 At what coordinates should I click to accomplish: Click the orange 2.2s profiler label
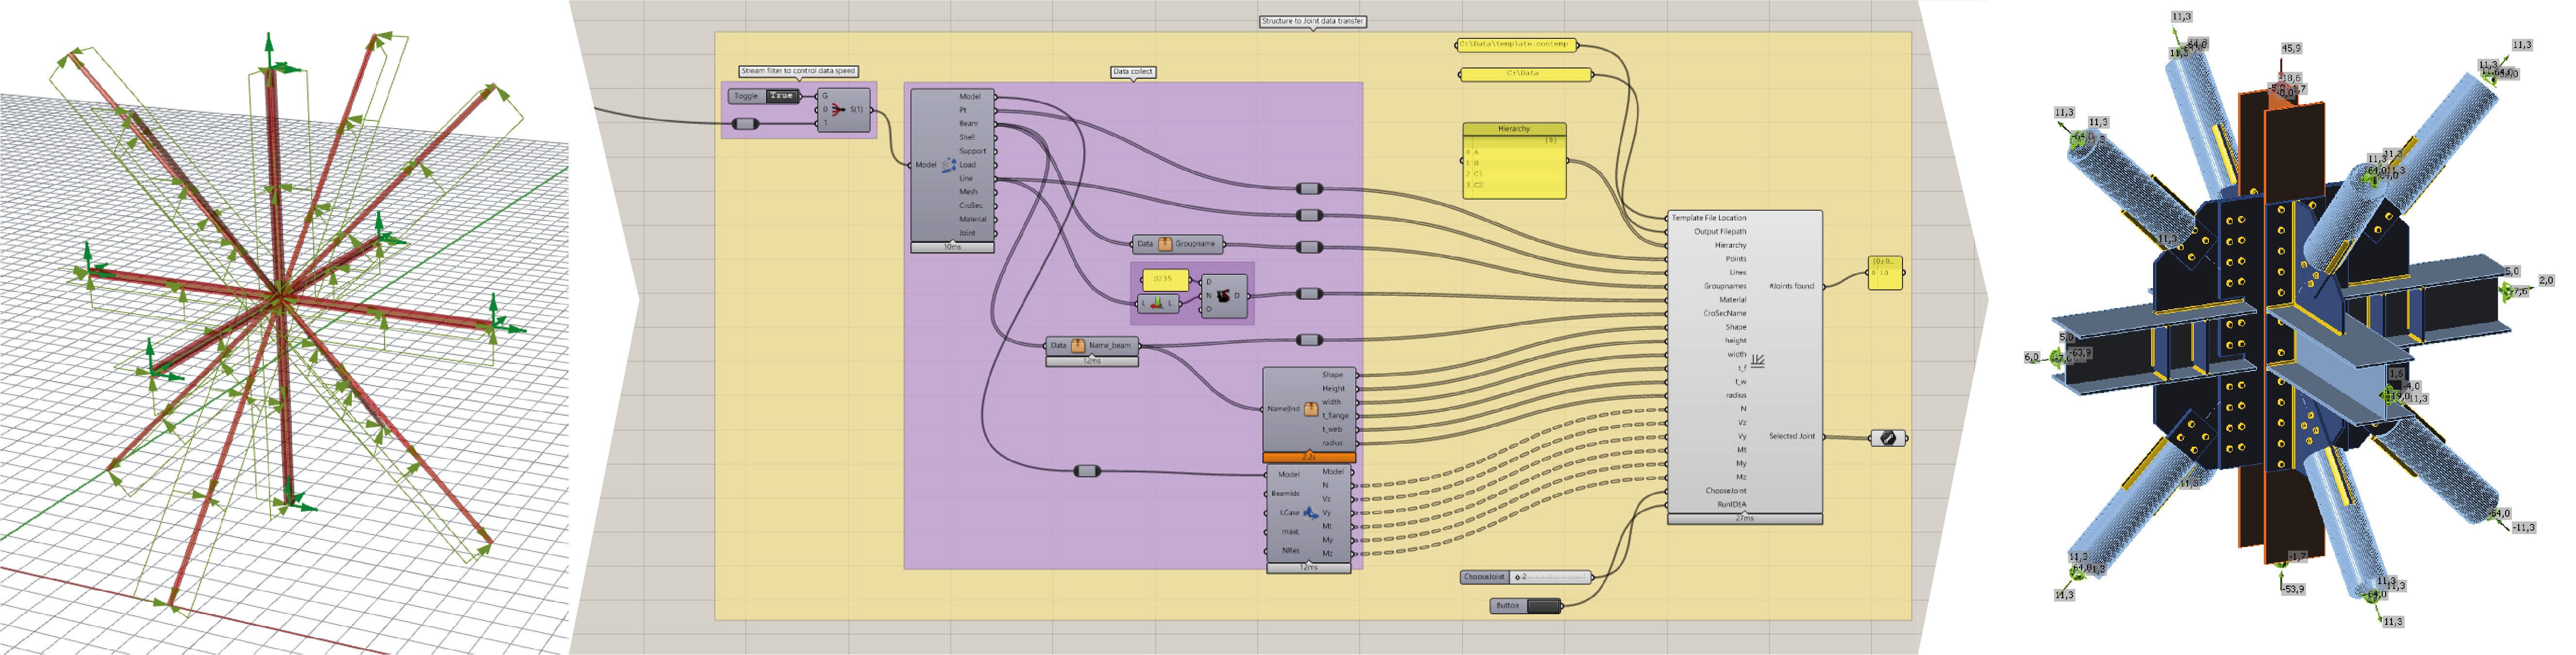(1309, 457)
